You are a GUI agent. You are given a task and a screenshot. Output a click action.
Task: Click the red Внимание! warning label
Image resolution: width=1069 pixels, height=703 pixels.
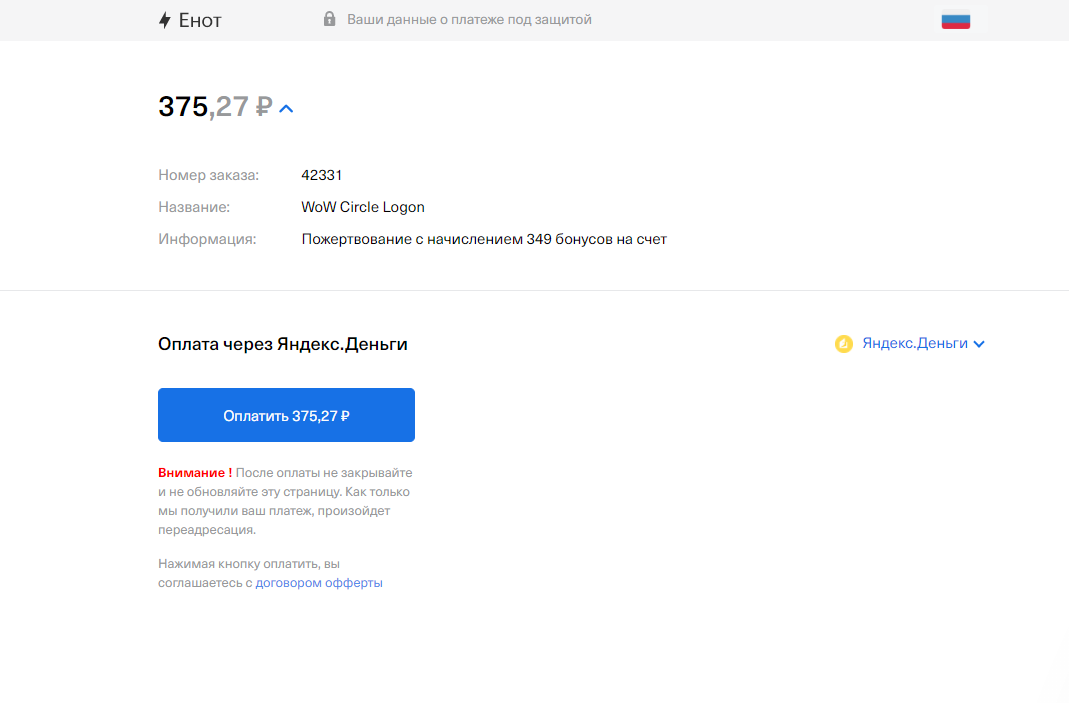coord(195,472)
